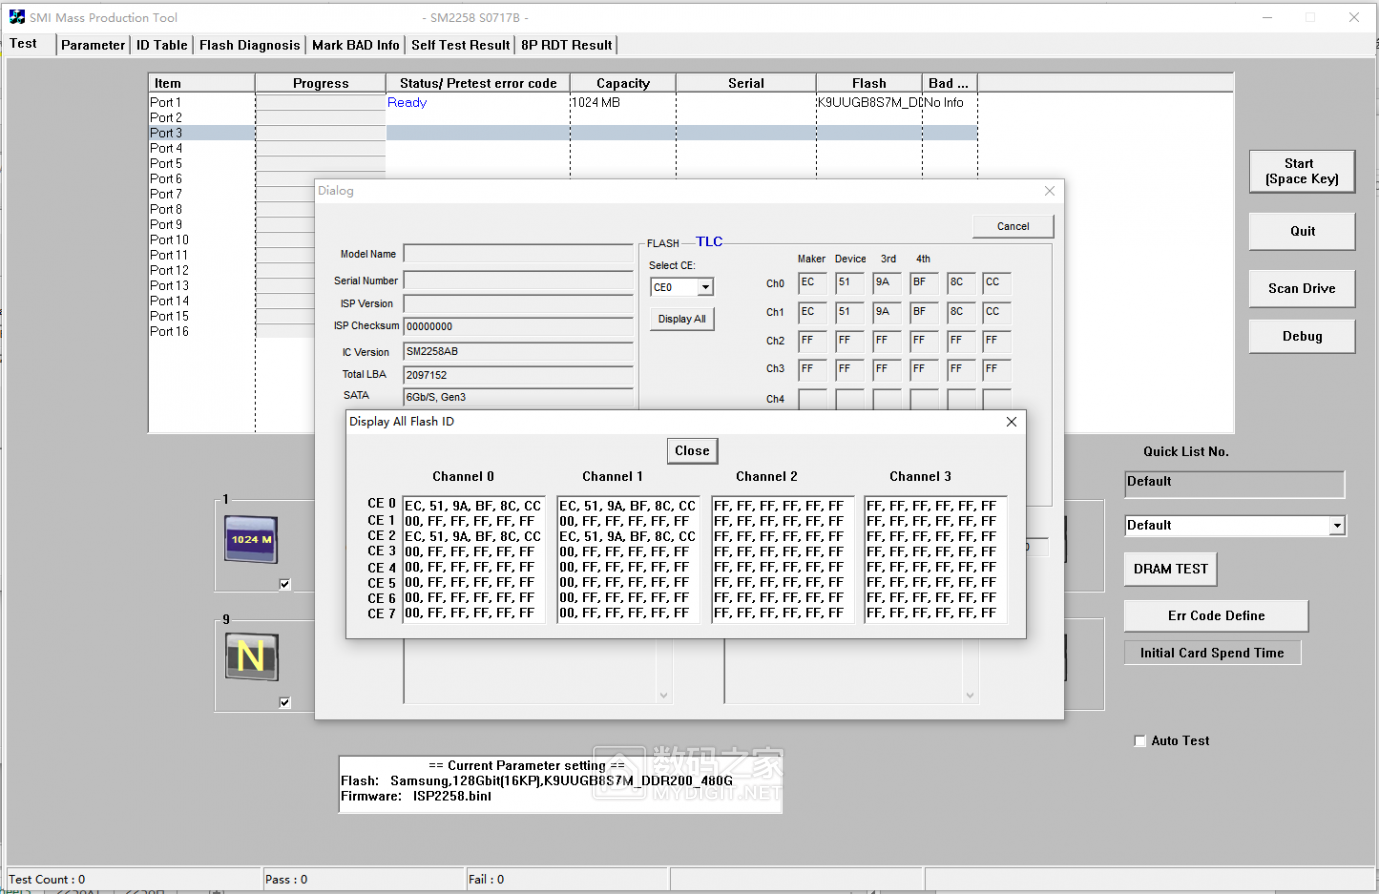
Task: Click Channel 3 CE 7 flash ID row
Action: [934, 613]
